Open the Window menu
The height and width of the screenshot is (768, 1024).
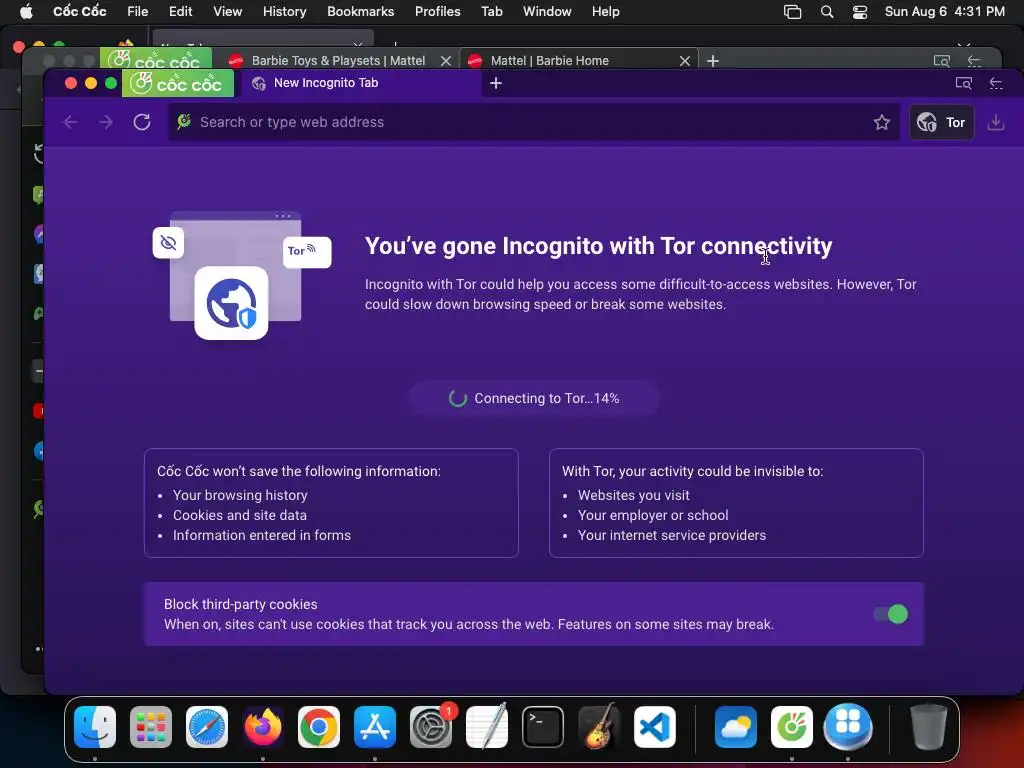(x=547, y=11)
